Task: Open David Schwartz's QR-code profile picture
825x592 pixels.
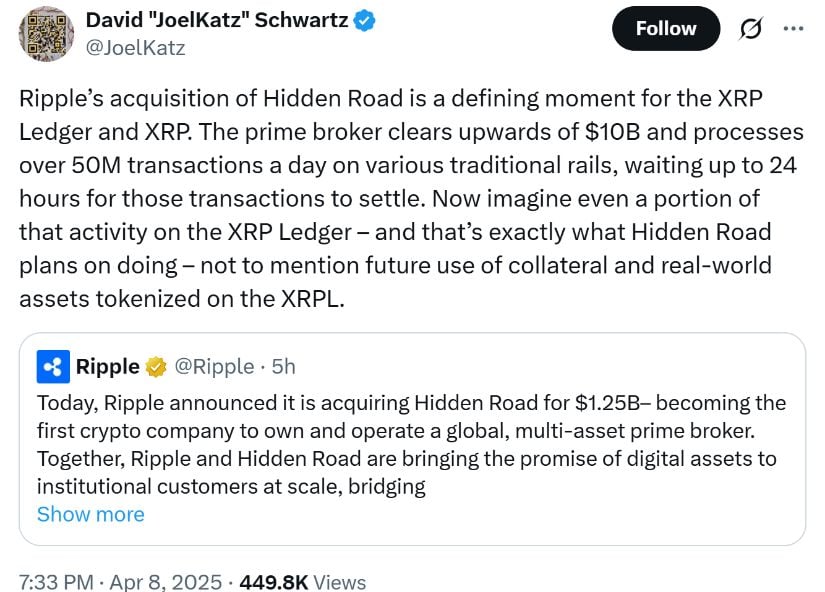Action: (x=46, y=36)
